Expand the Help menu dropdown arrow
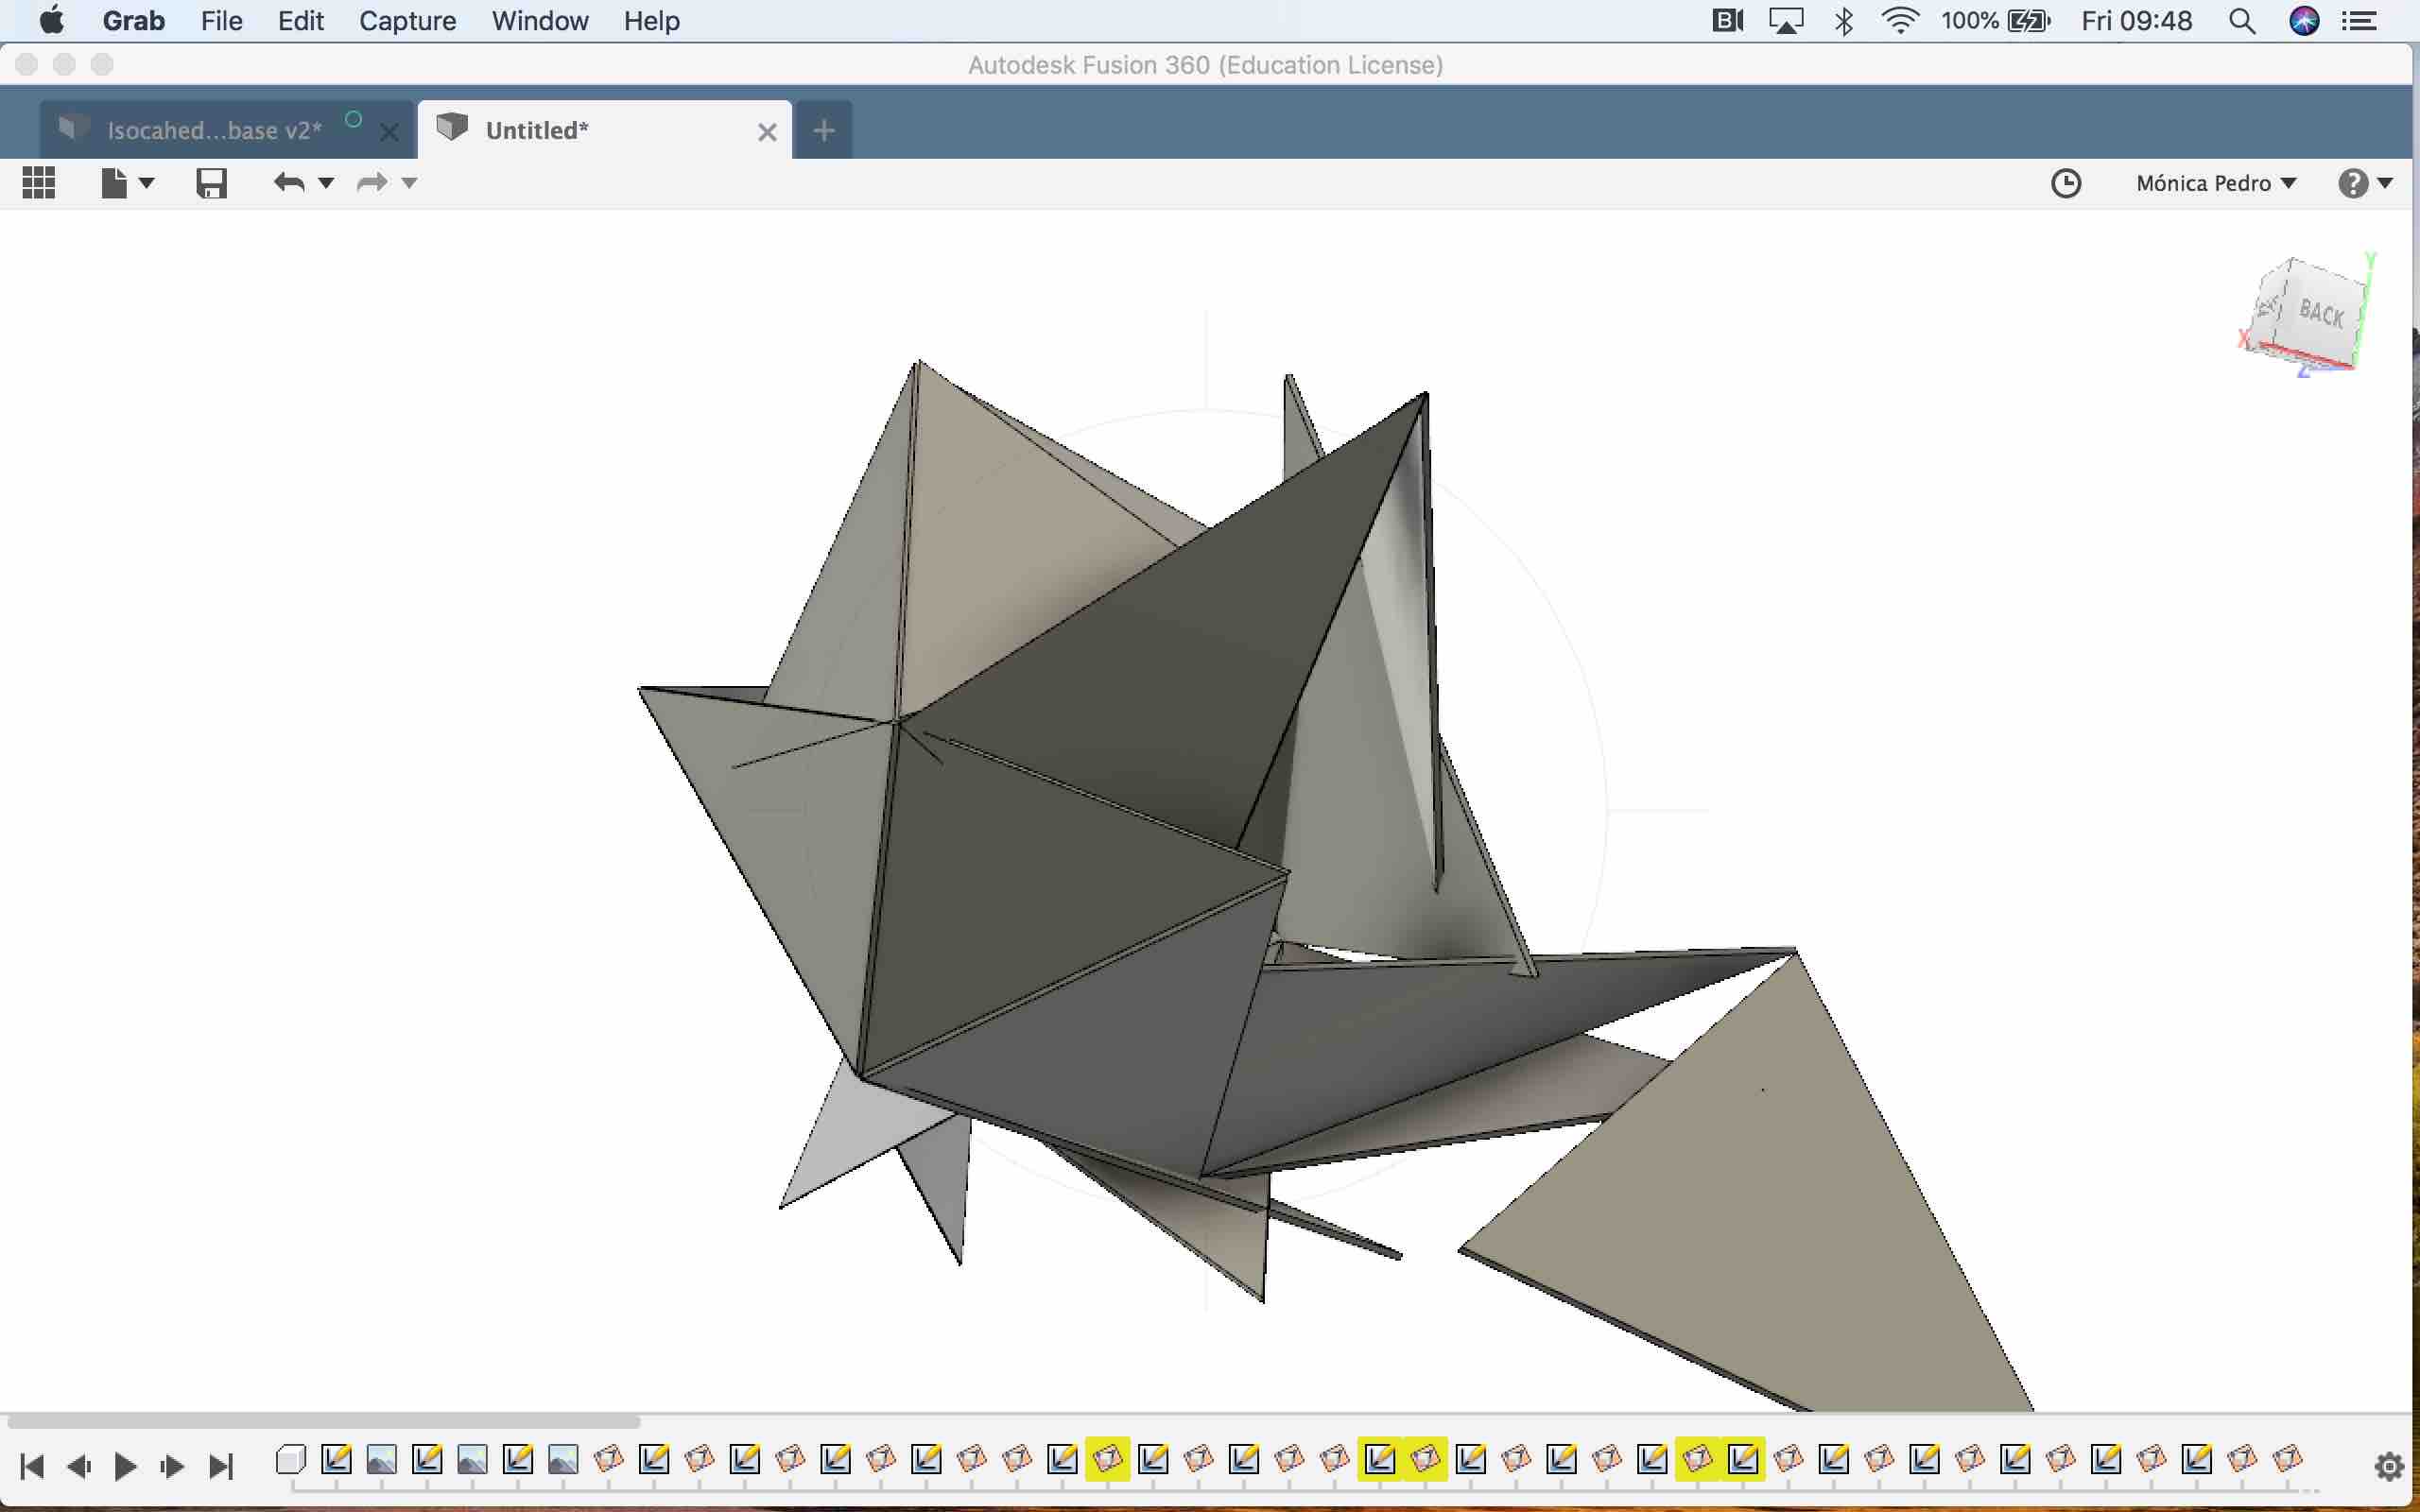Screen dimensions: 2420x1512 (x=2385, y=183)
